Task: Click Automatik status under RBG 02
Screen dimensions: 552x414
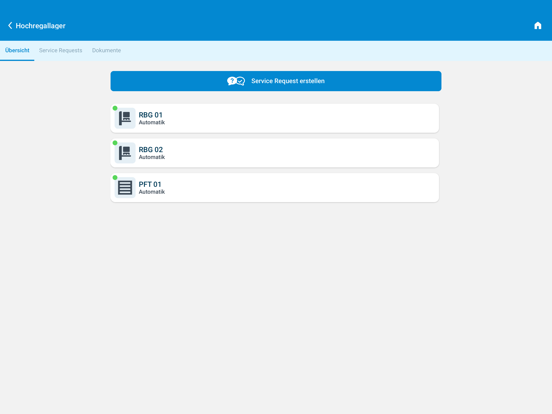Action: pos(152,157)
